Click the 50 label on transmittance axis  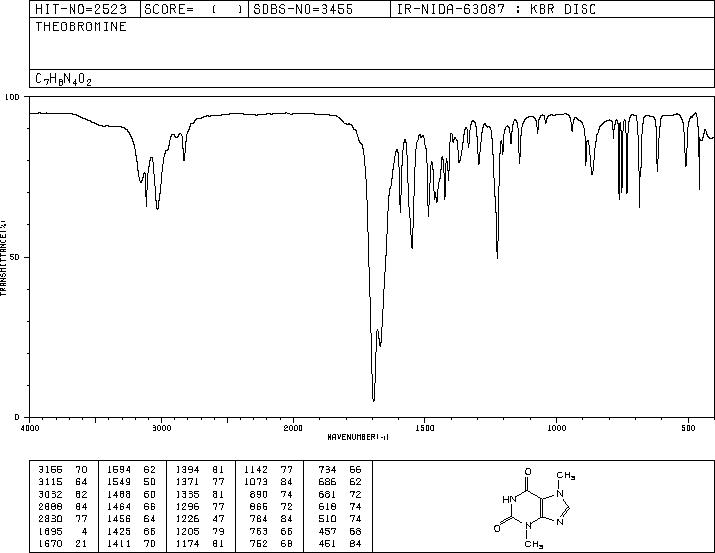[x=14, y=257]
